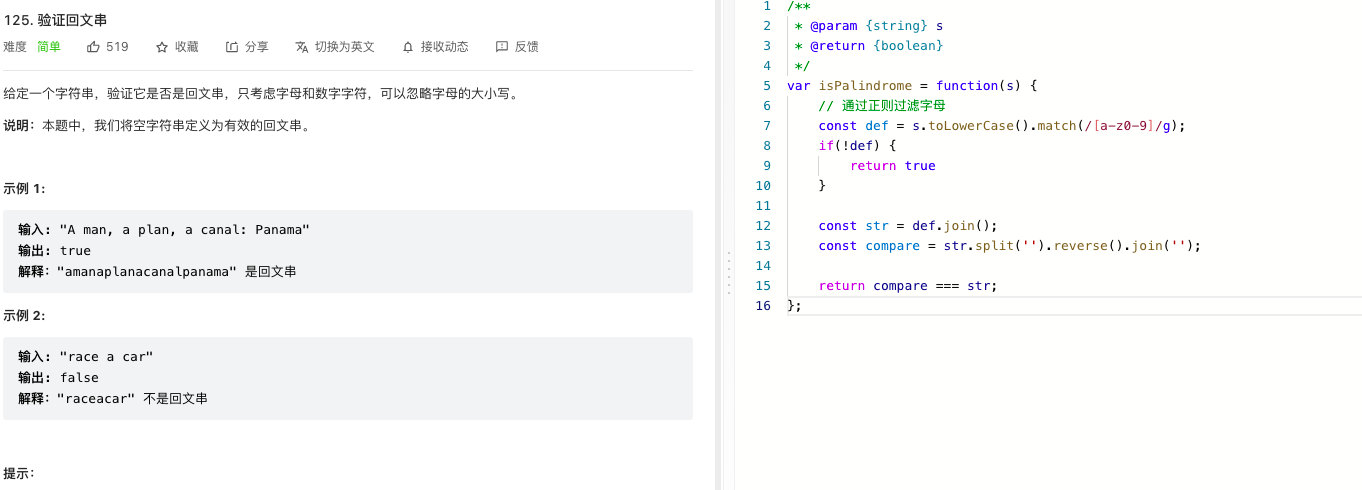Image resolution: width=1362 pixels, height=490 pixels.
Task: Open 反馈 feedback
Action: 527,46
